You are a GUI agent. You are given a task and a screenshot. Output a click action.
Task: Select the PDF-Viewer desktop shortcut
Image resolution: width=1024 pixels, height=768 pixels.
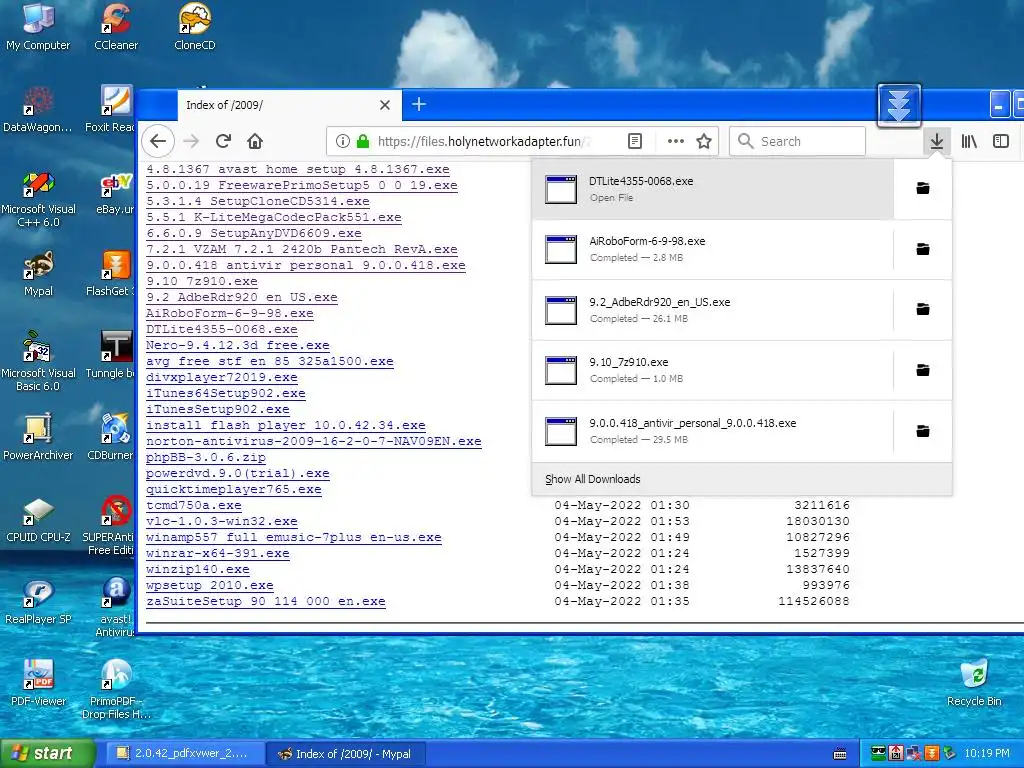coord(38,683)
